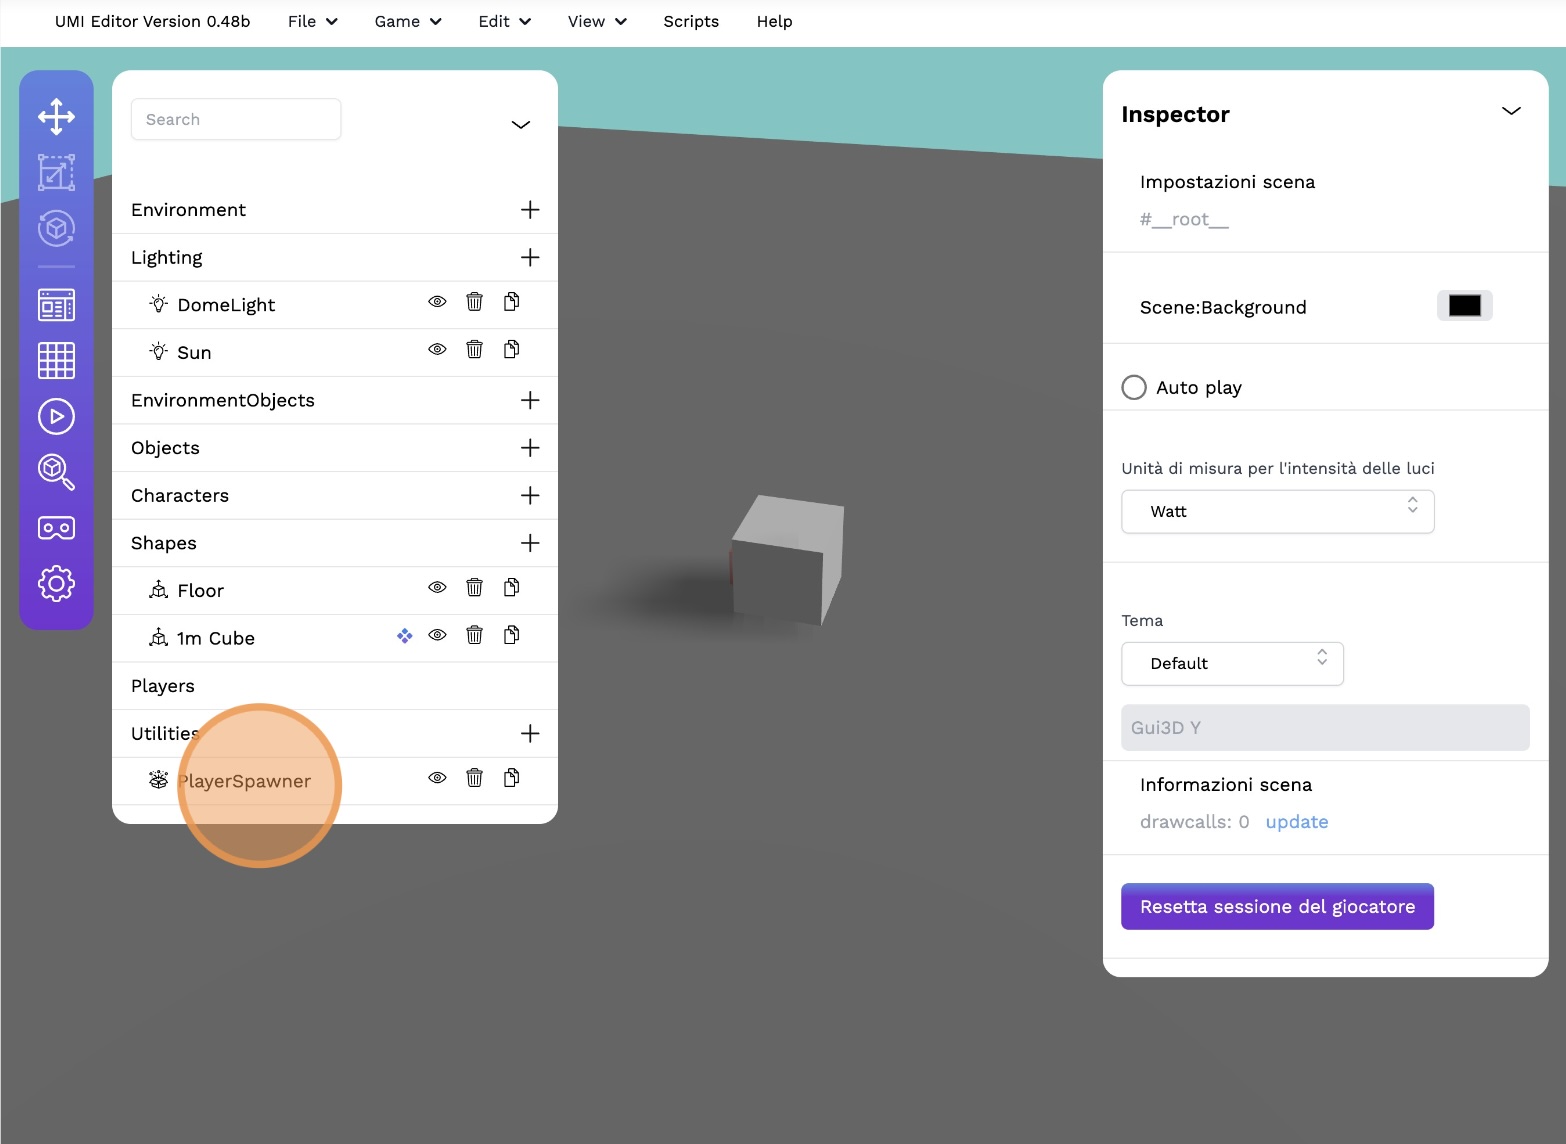
Task: Toggle visibility of the Floor shape
Action: pos(437,588)
